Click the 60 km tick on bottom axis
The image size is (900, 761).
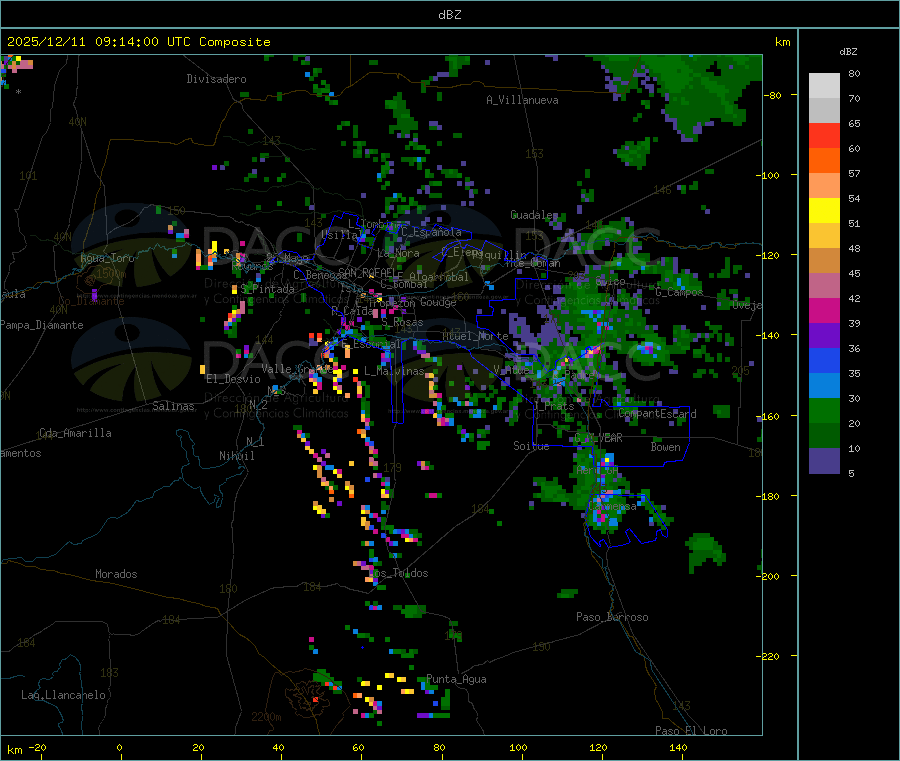click(358, 747)
